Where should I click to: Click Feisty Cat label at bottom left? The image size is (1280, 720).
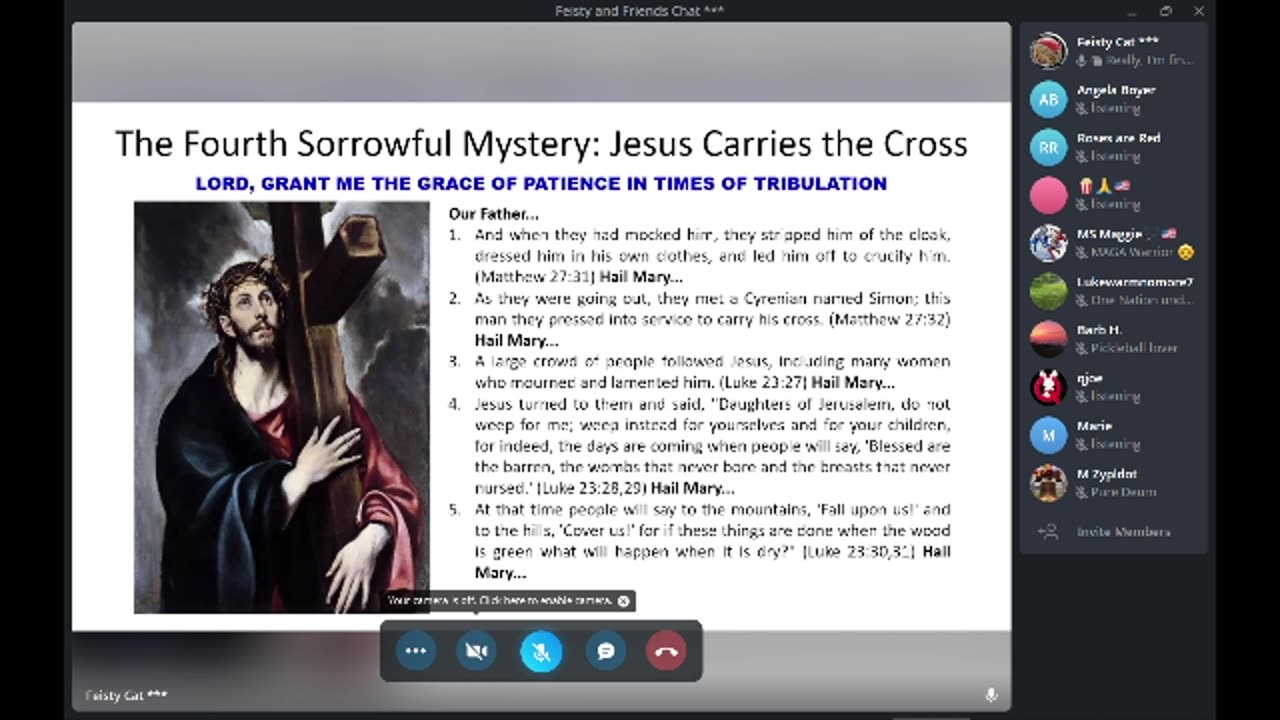(x=126, y=695)
